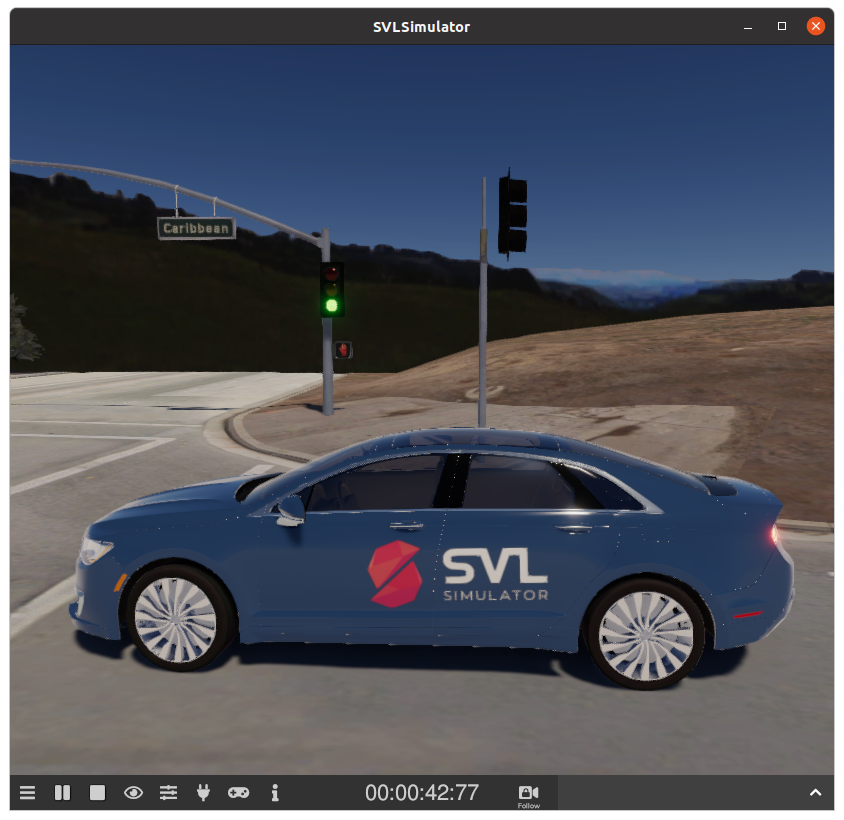The image size is (844, 820).
Task: Open the plug bridge connection icon
Action: tap(203, 793)
